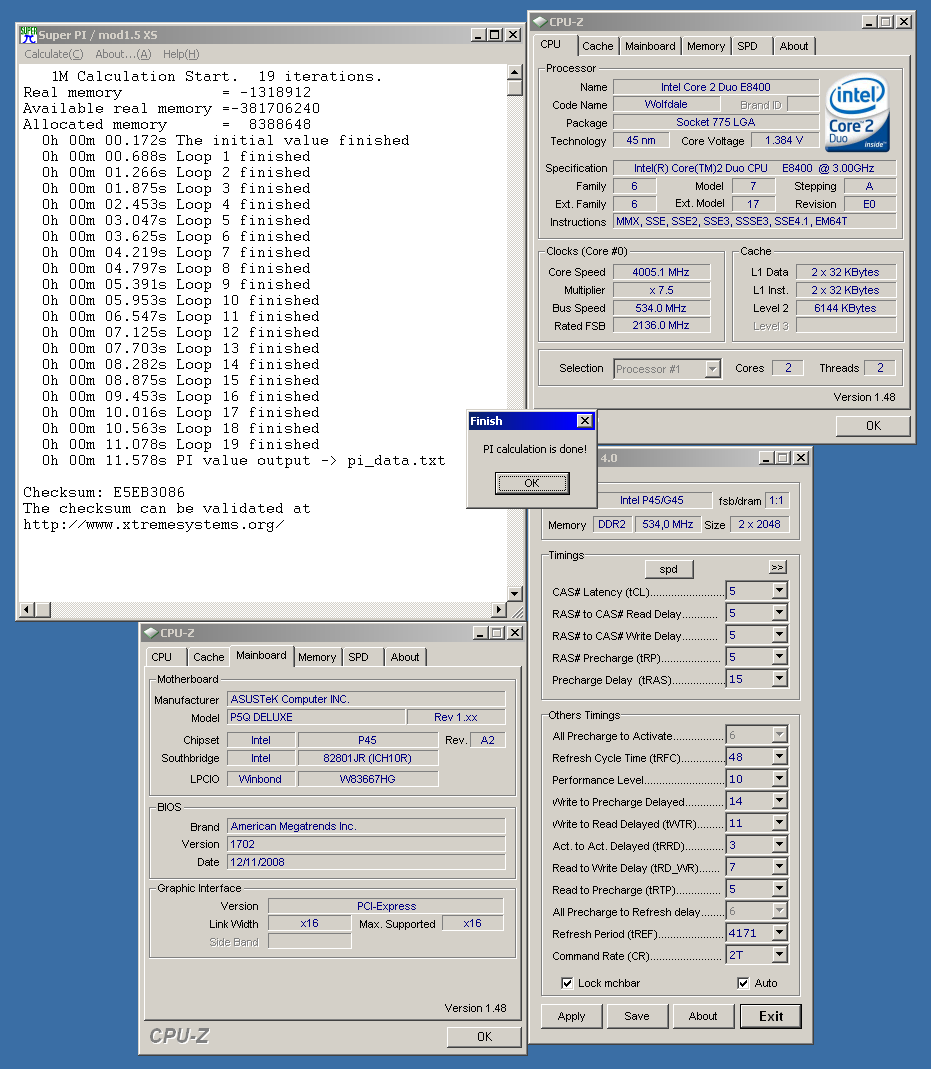The height and width of the screenshot is (1069, 931).
Task: Toggle the Auto checkbox
Action: 743,982
